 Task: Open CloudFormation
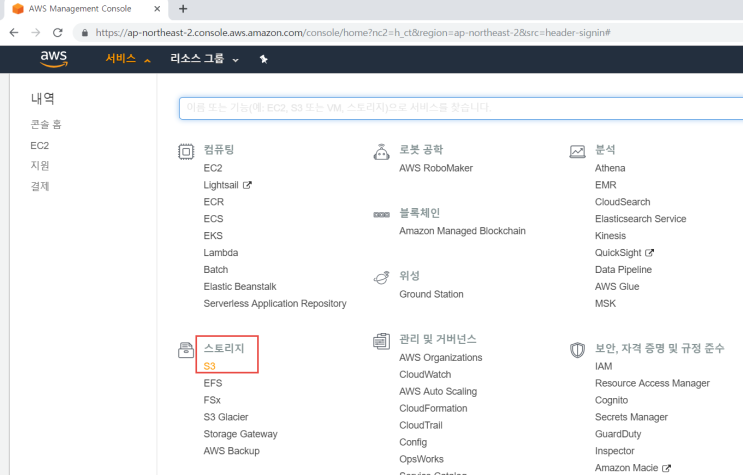pos(433,409)
